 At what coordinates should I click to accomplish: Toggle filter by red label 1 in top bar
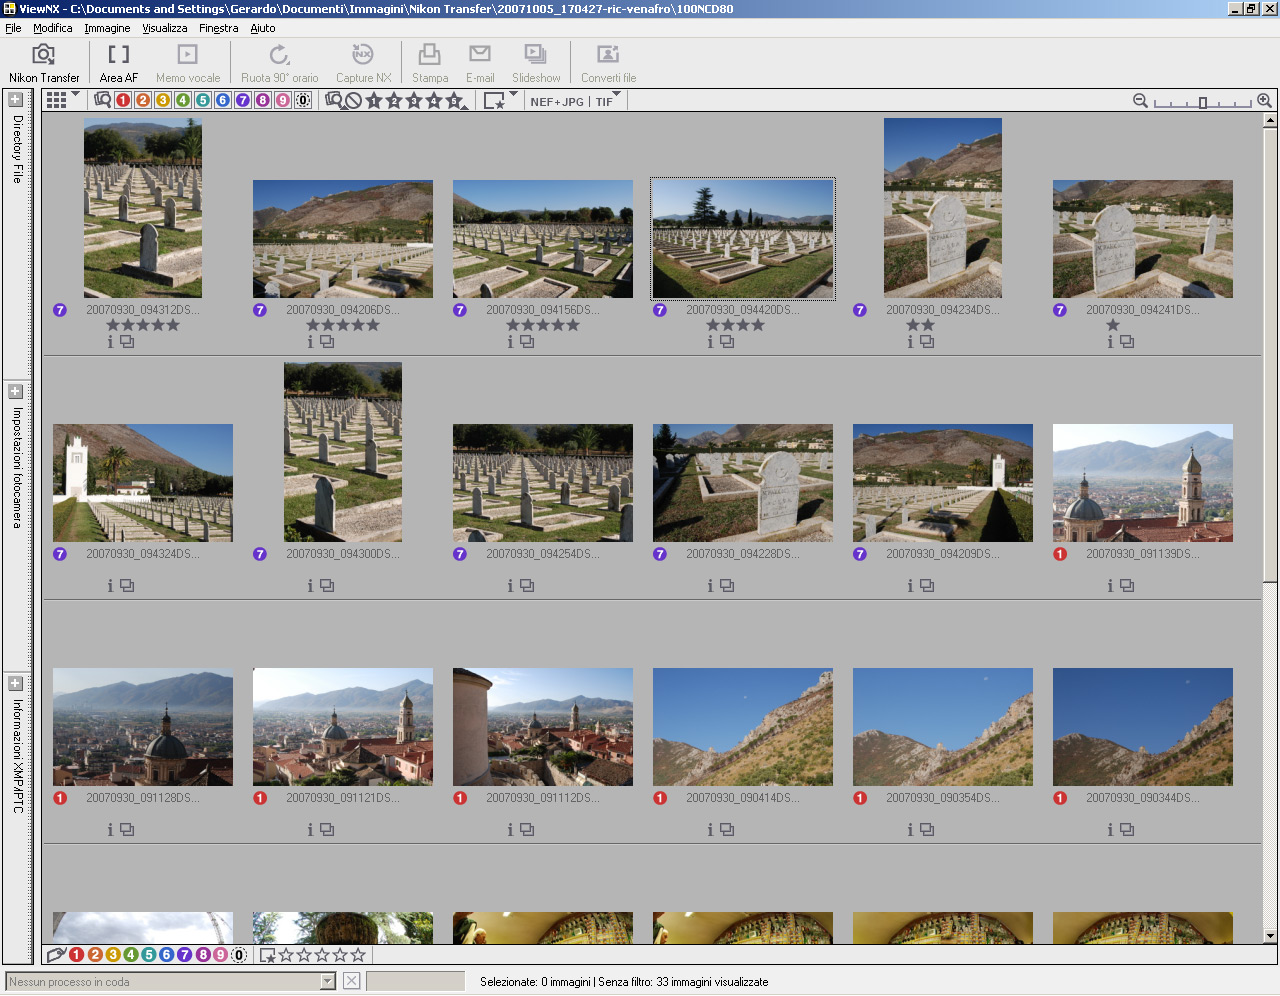(123, 100)
